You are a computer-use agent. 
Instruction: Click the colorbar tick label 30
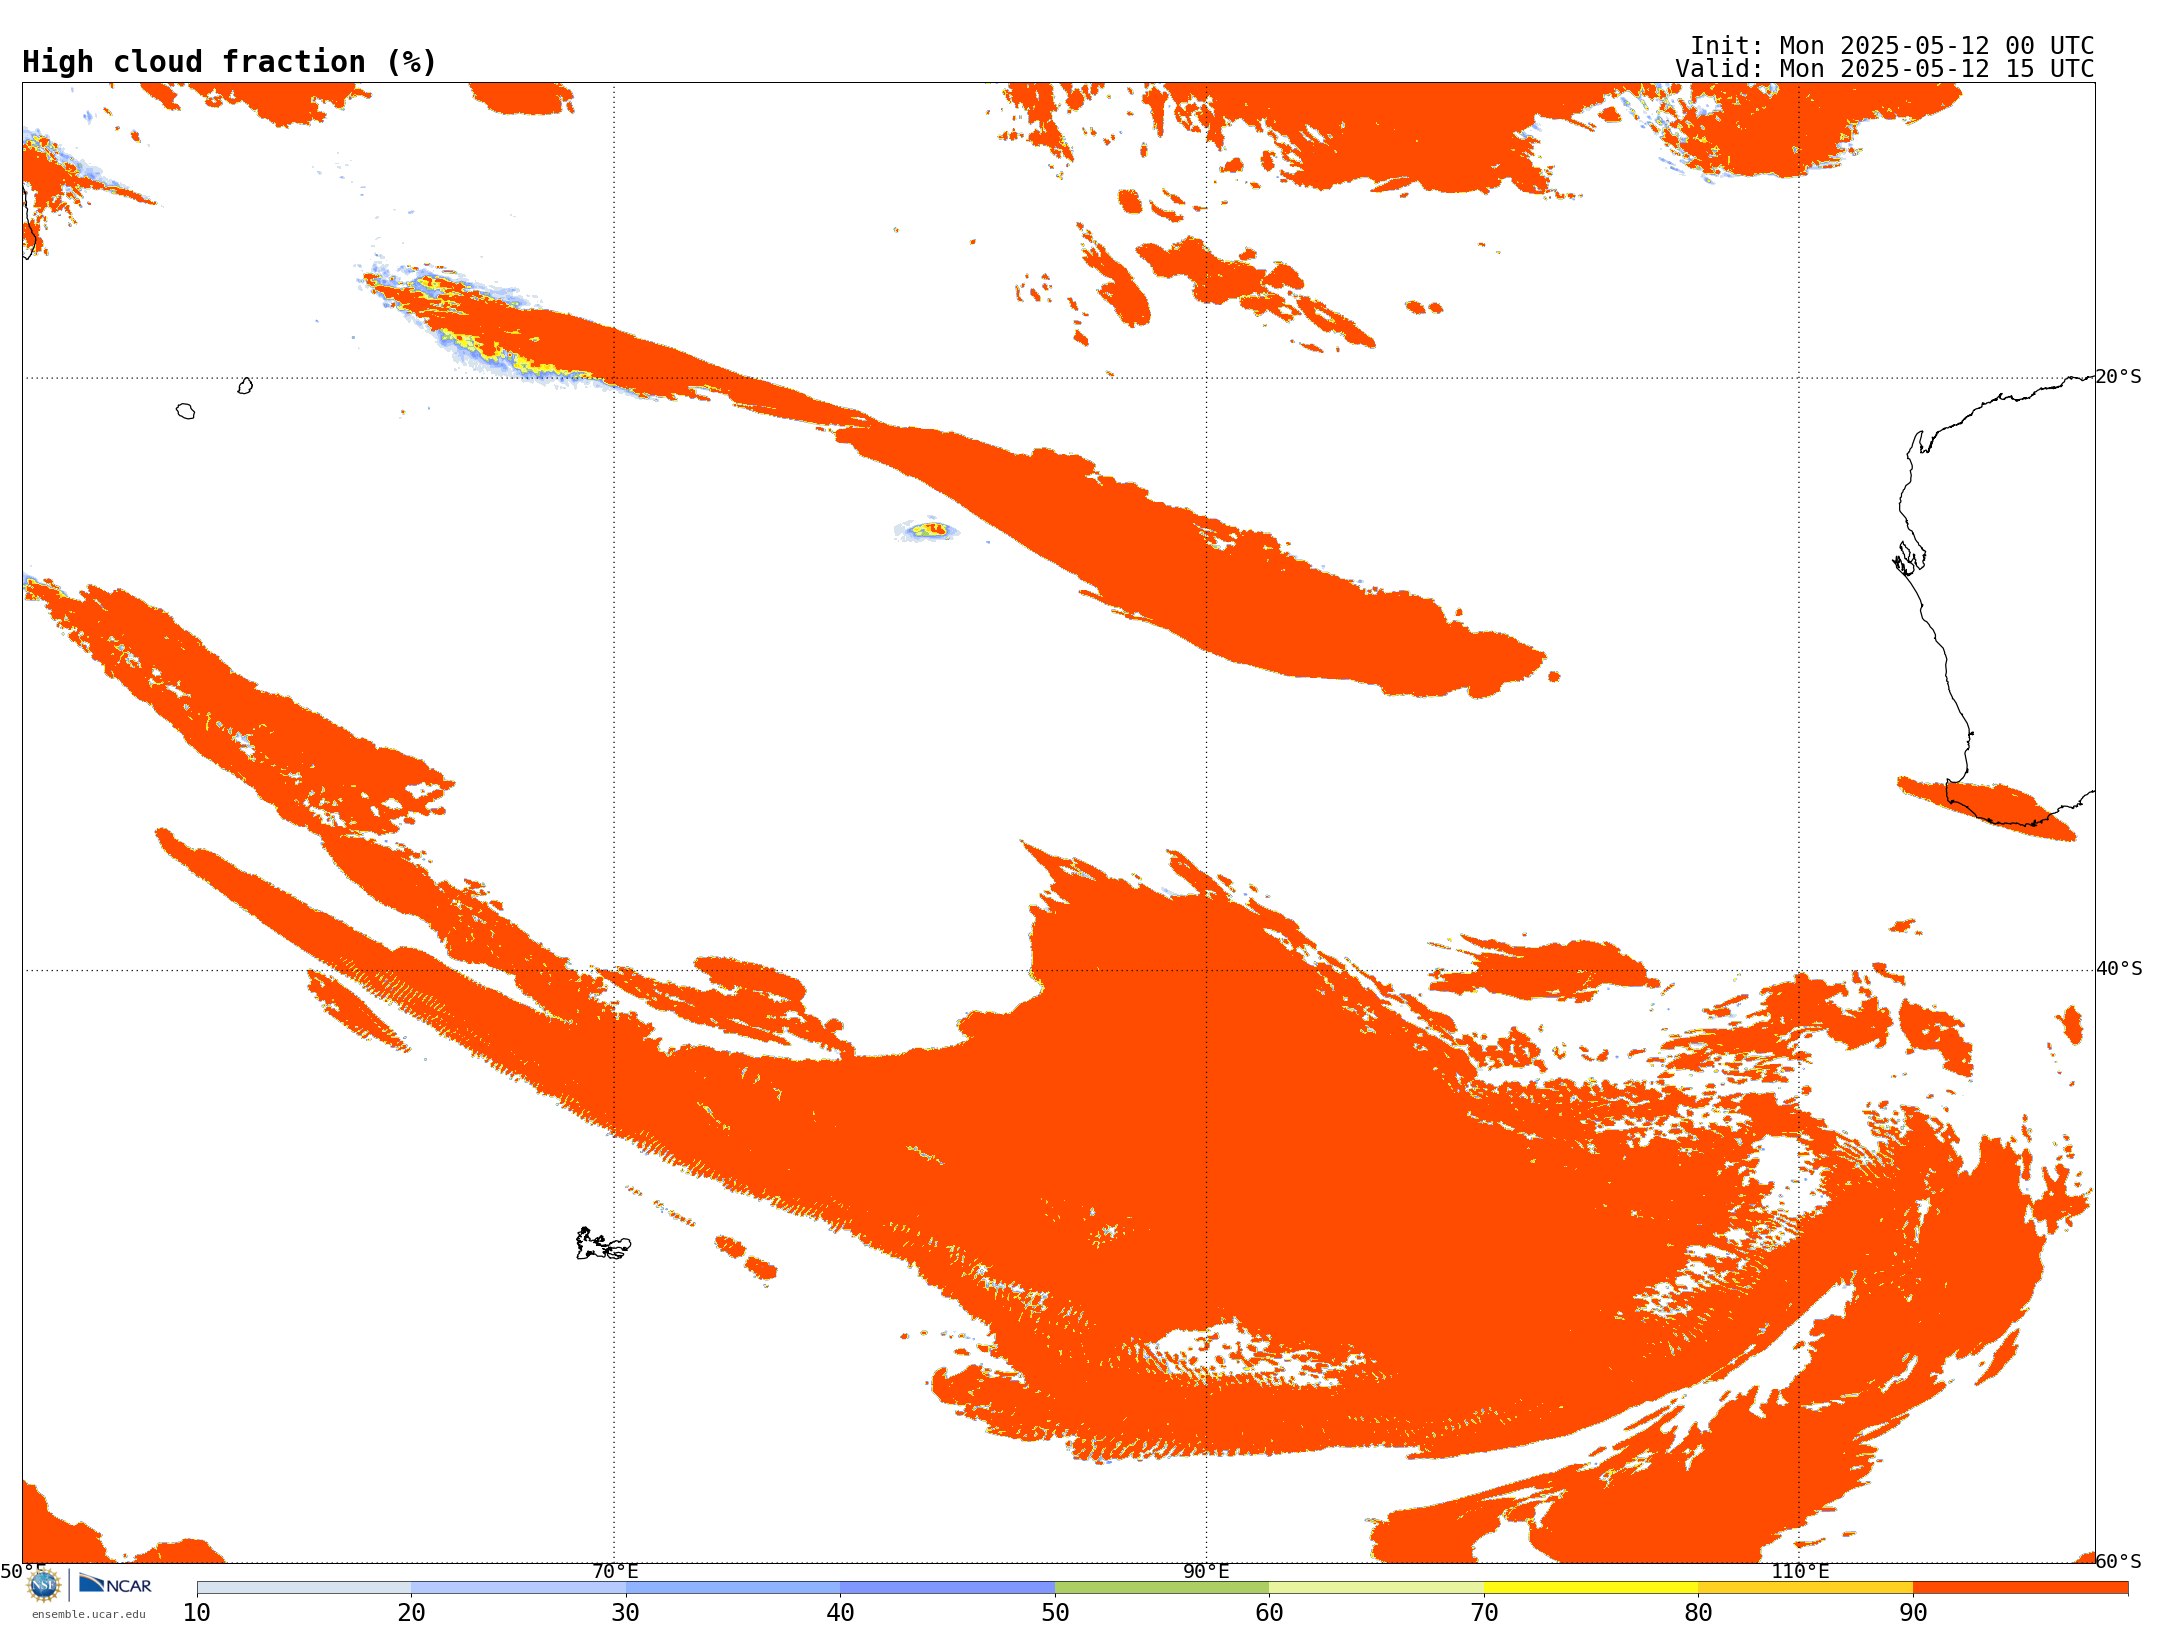(x=626, y=1613)
